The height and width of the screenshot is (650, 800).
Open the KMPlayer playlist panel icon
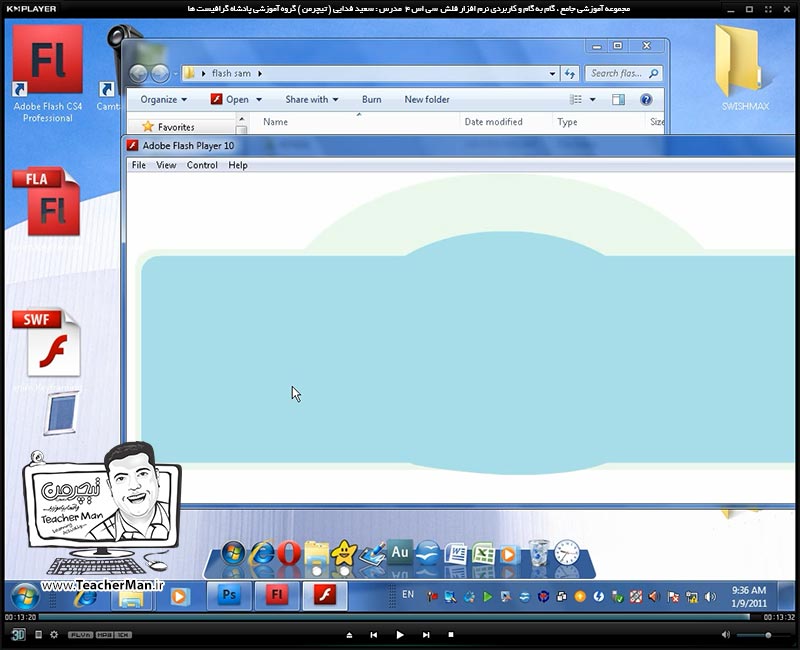[x=38, y=634]
